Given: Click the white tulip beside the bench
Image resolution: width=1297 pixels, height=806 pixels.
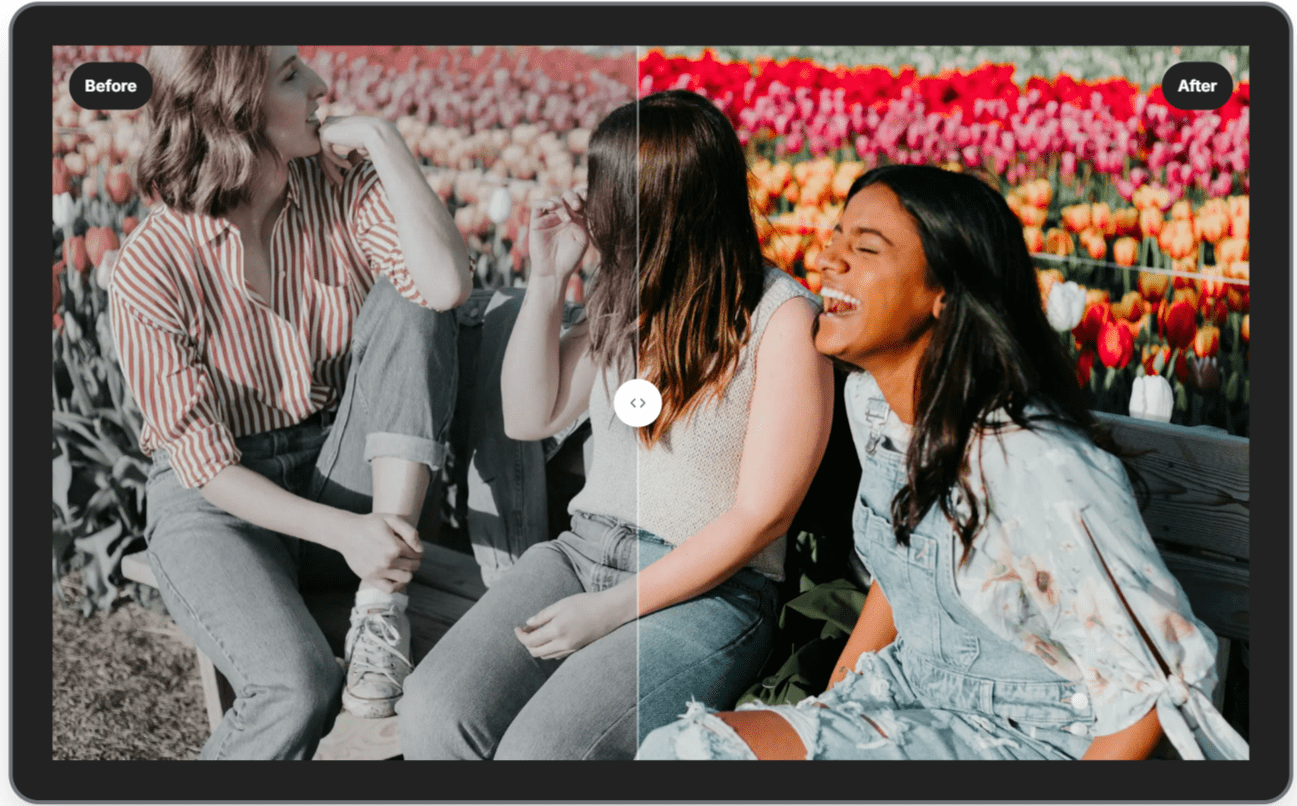Looking at the screenshot, I should coord(1150,397).
